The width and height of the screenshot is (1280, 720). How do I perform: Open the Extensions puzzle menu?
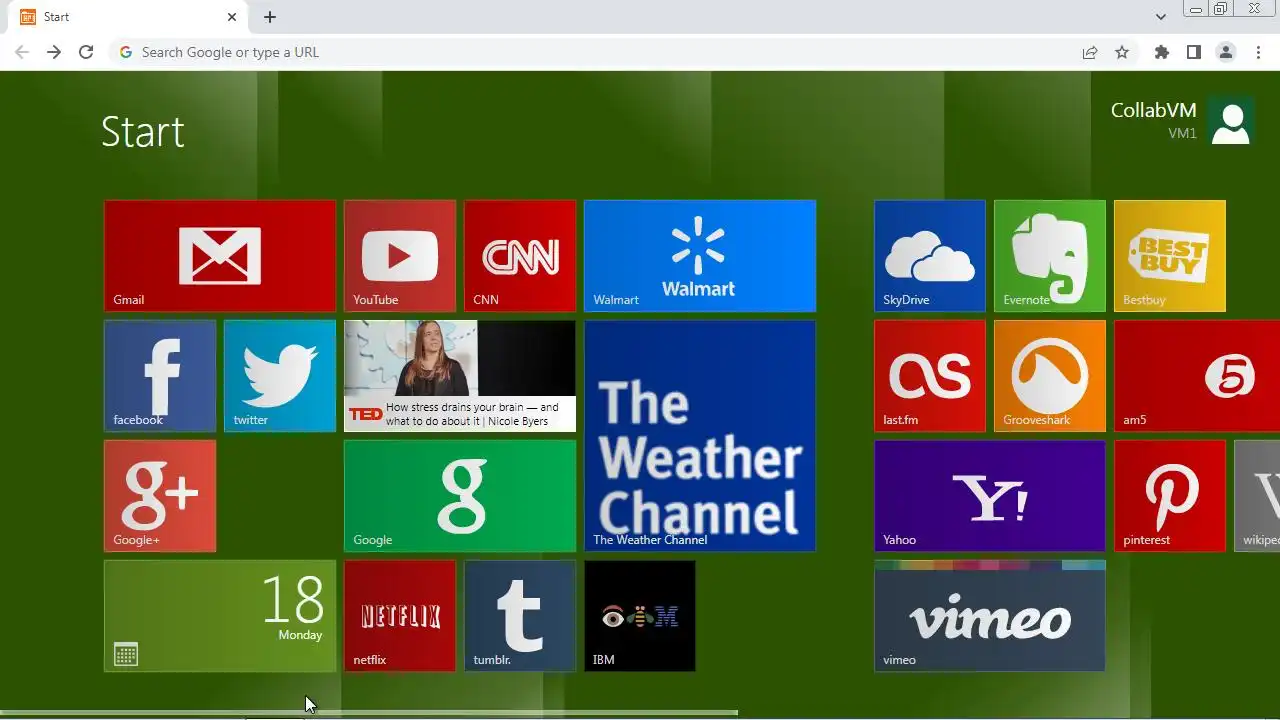point(1162,52)
